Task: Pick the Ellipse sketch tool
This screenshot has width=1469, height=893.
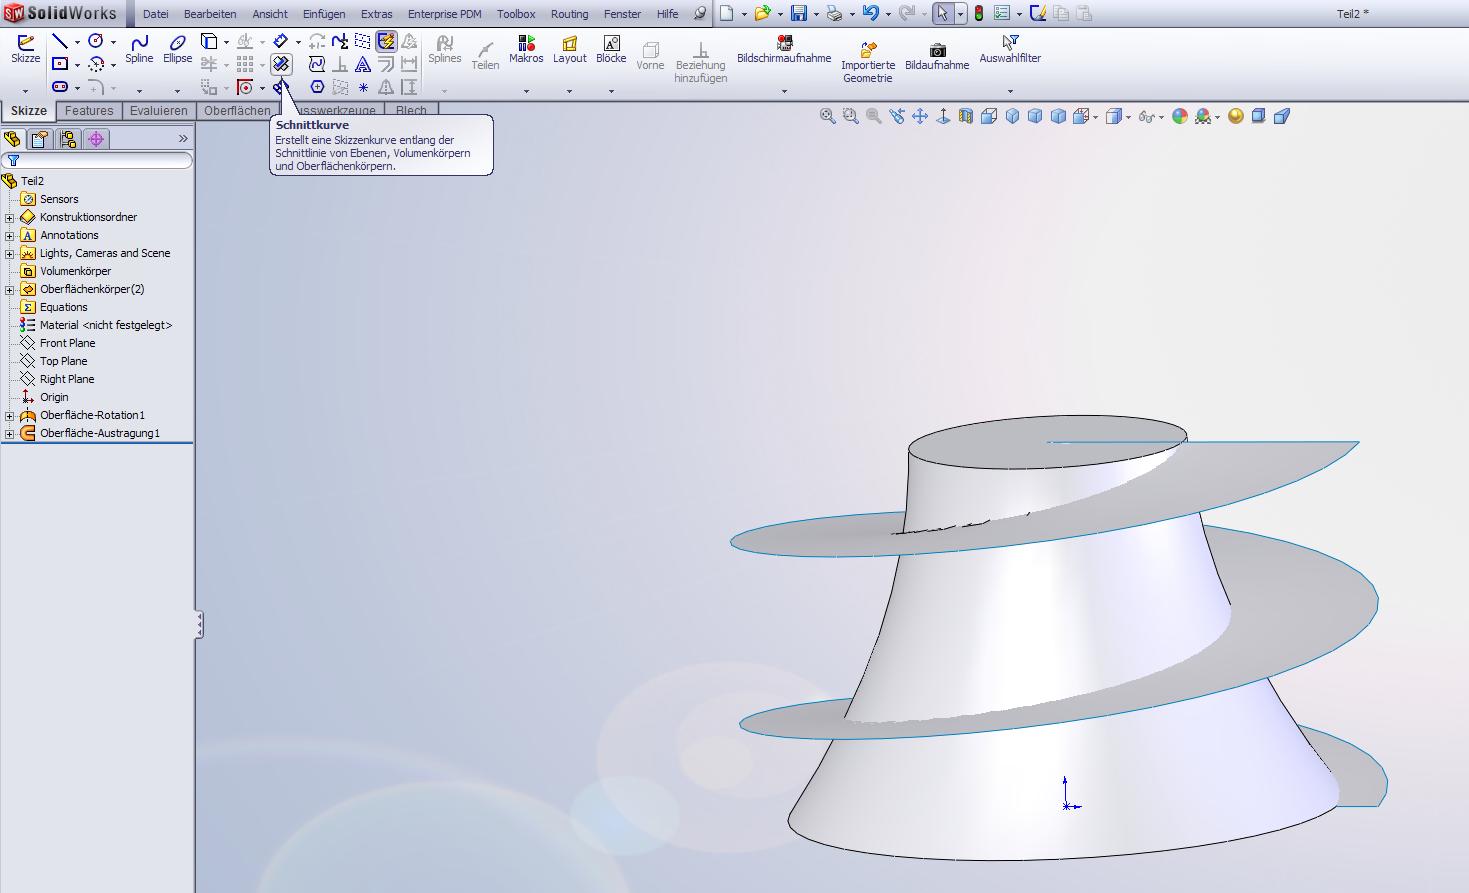Action: (177, 47)
